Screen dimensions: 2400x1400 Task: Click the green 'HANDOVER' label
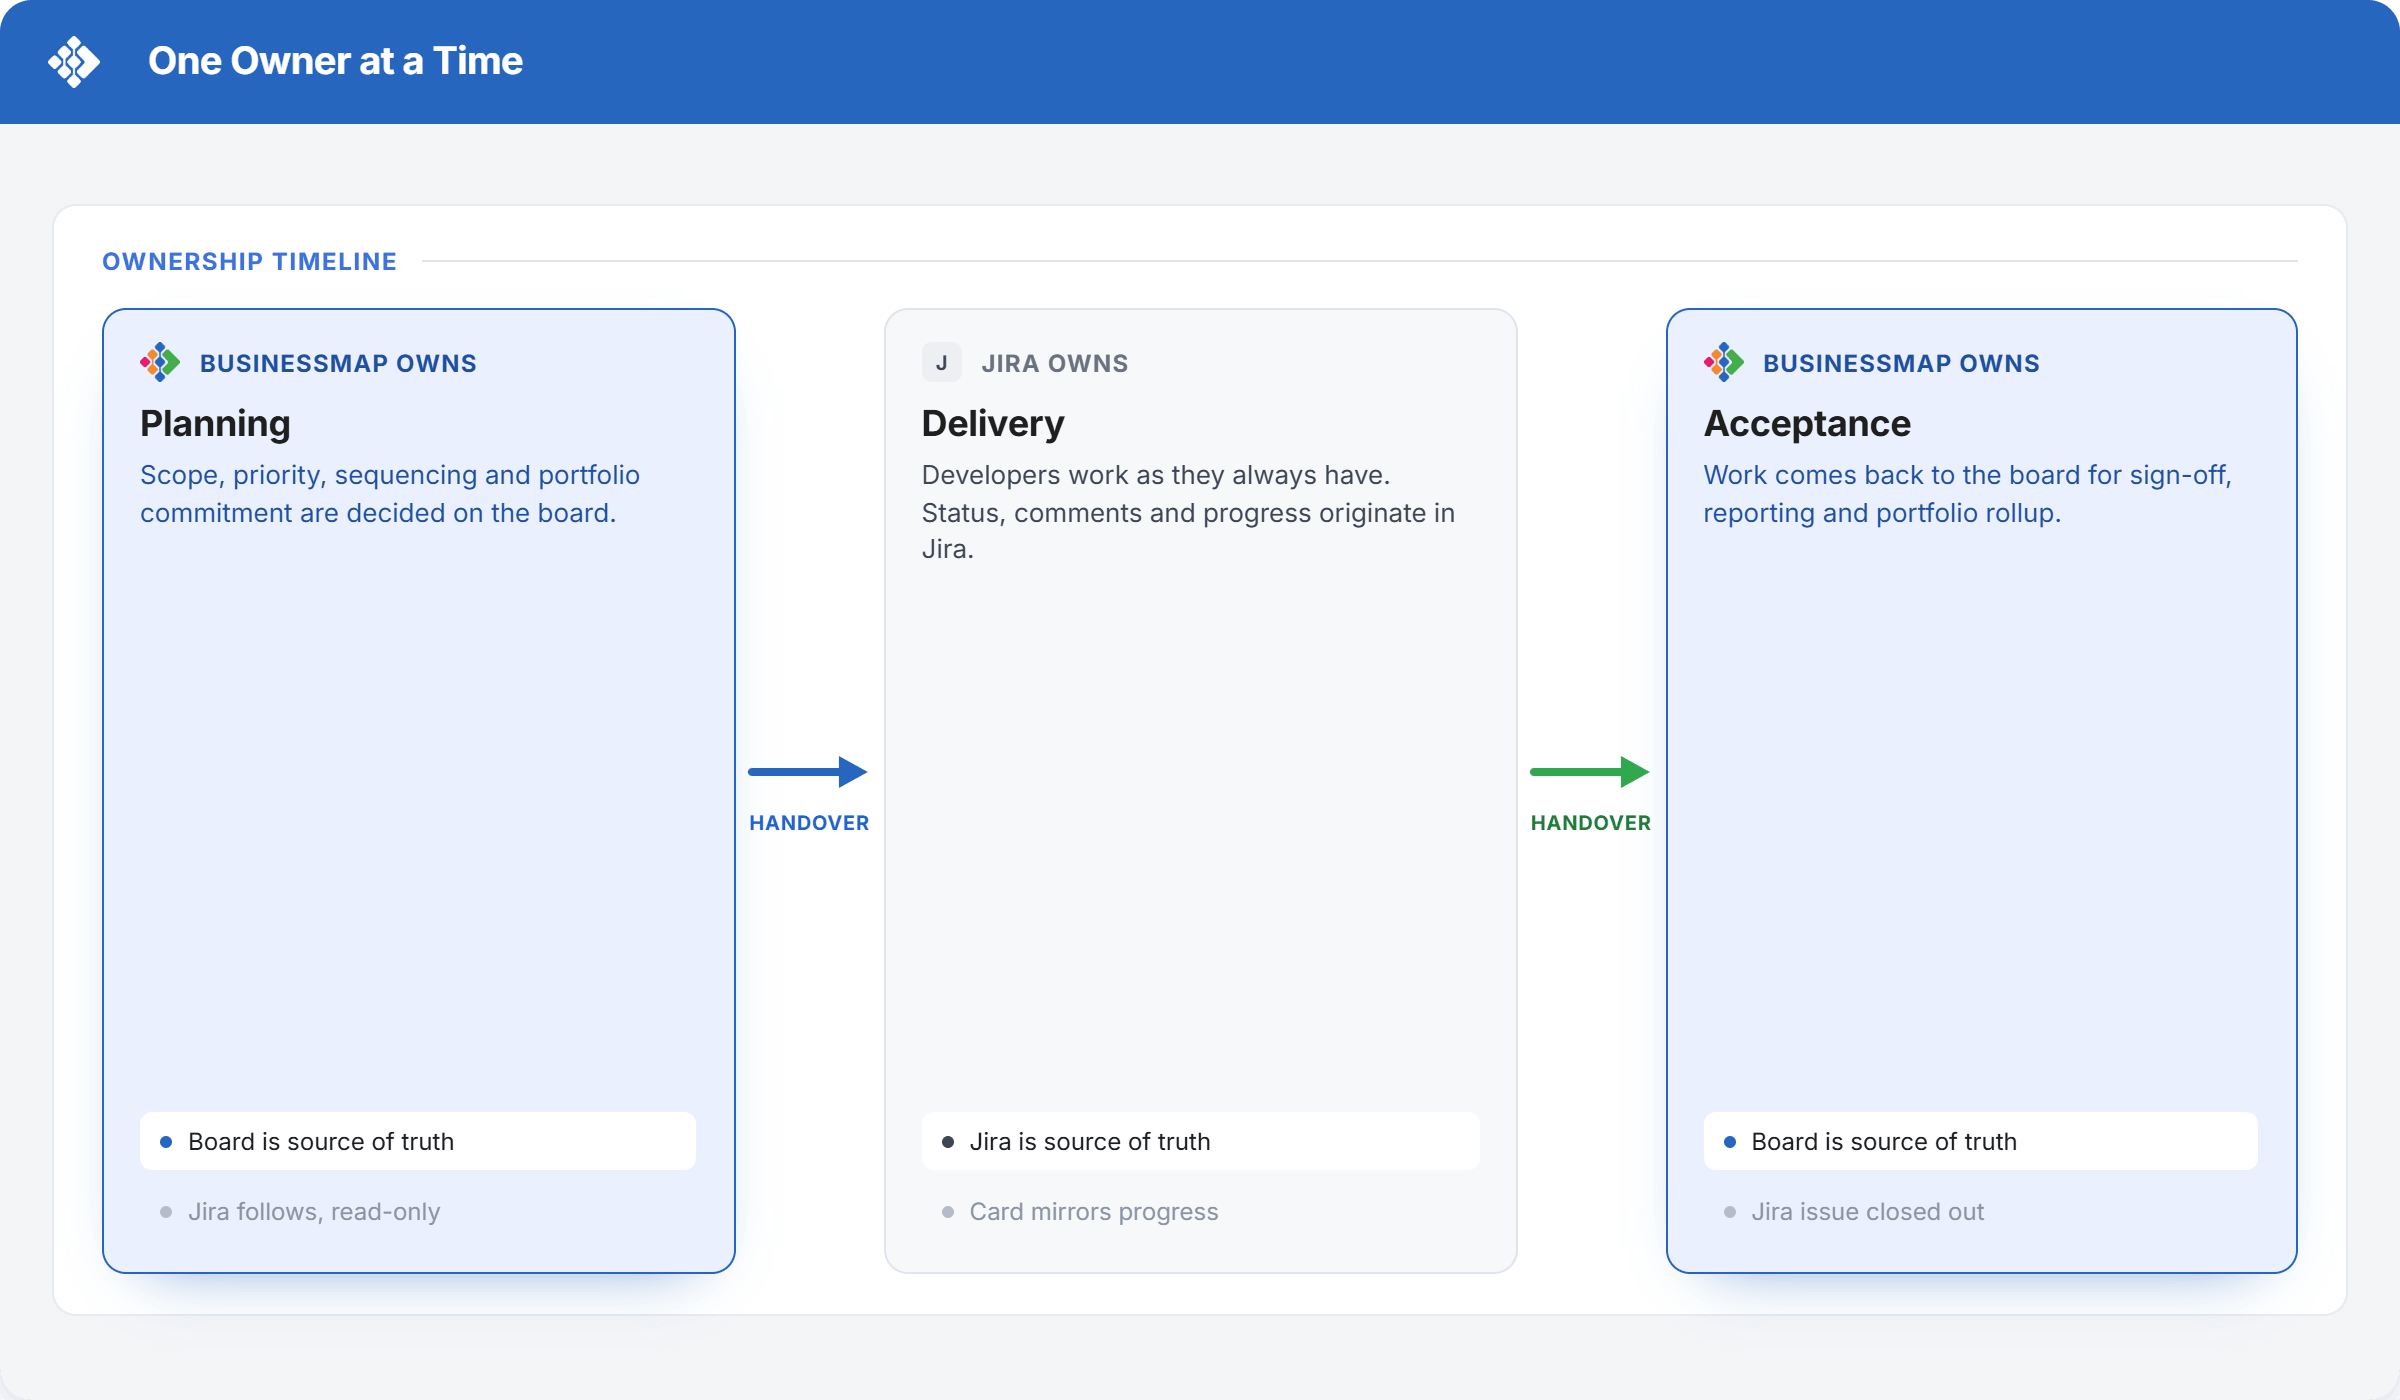coord(1591,823)
